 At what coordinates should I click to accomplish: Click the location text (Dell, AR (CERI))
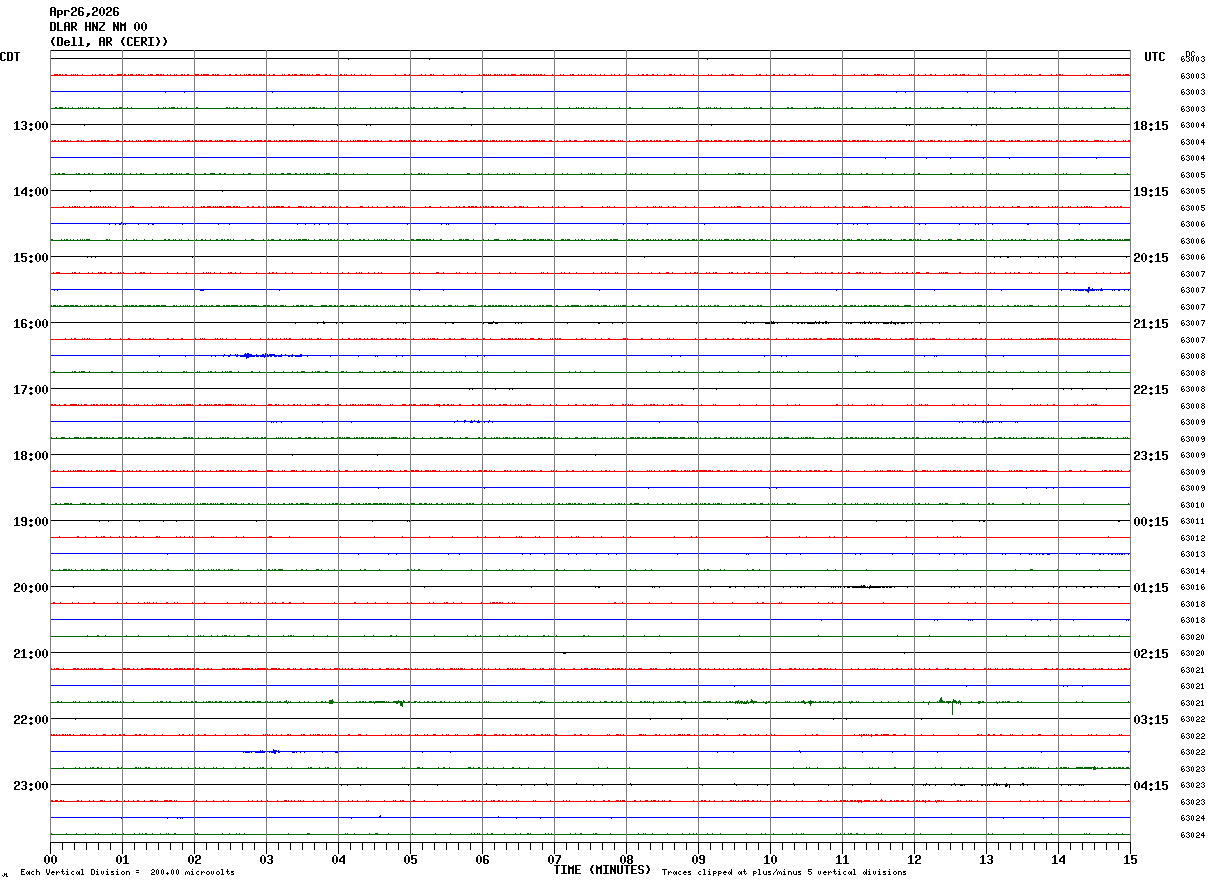(x=109, y=42)
